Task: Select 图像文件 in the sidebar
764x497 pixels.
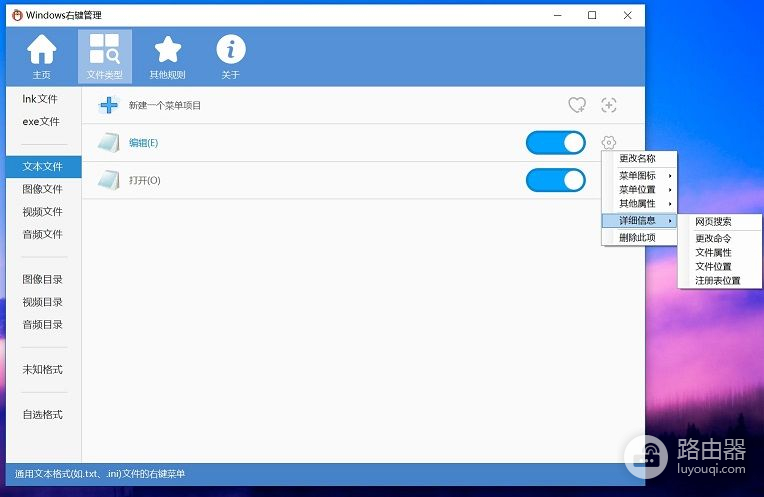Action: [42, 189]
